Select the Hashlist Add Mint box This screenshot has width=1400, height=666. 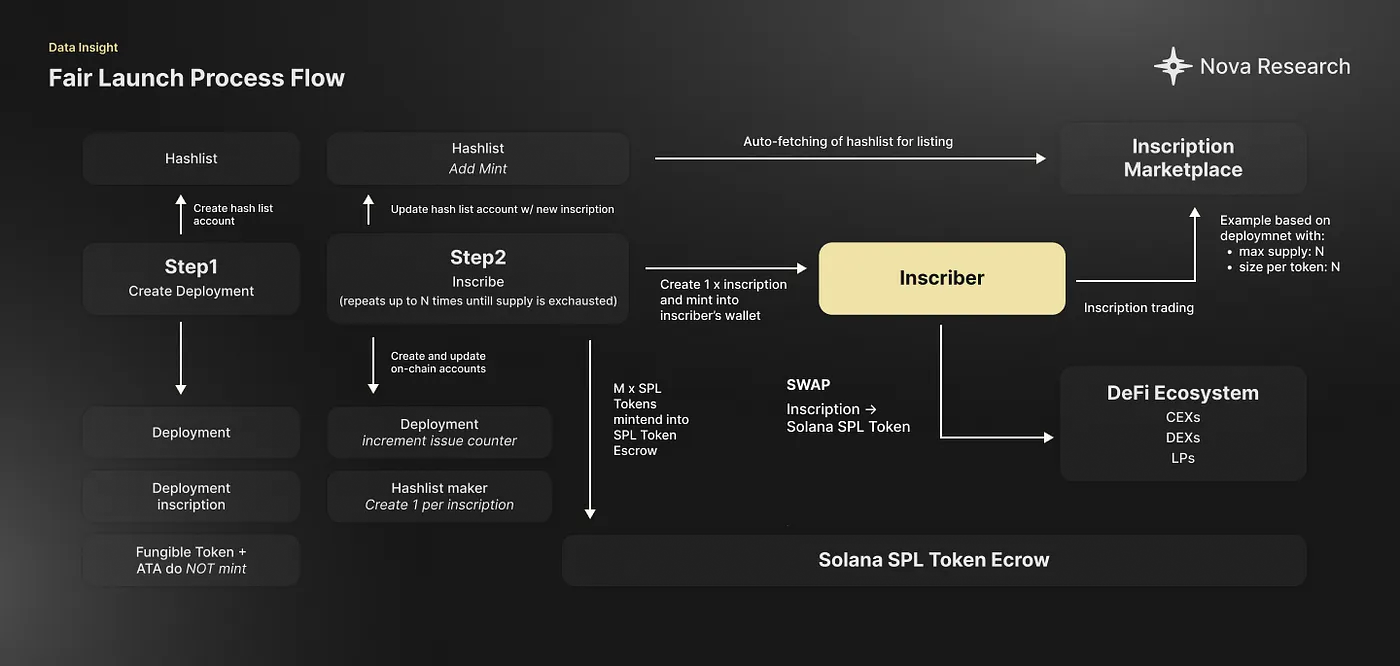pos(478,158)
